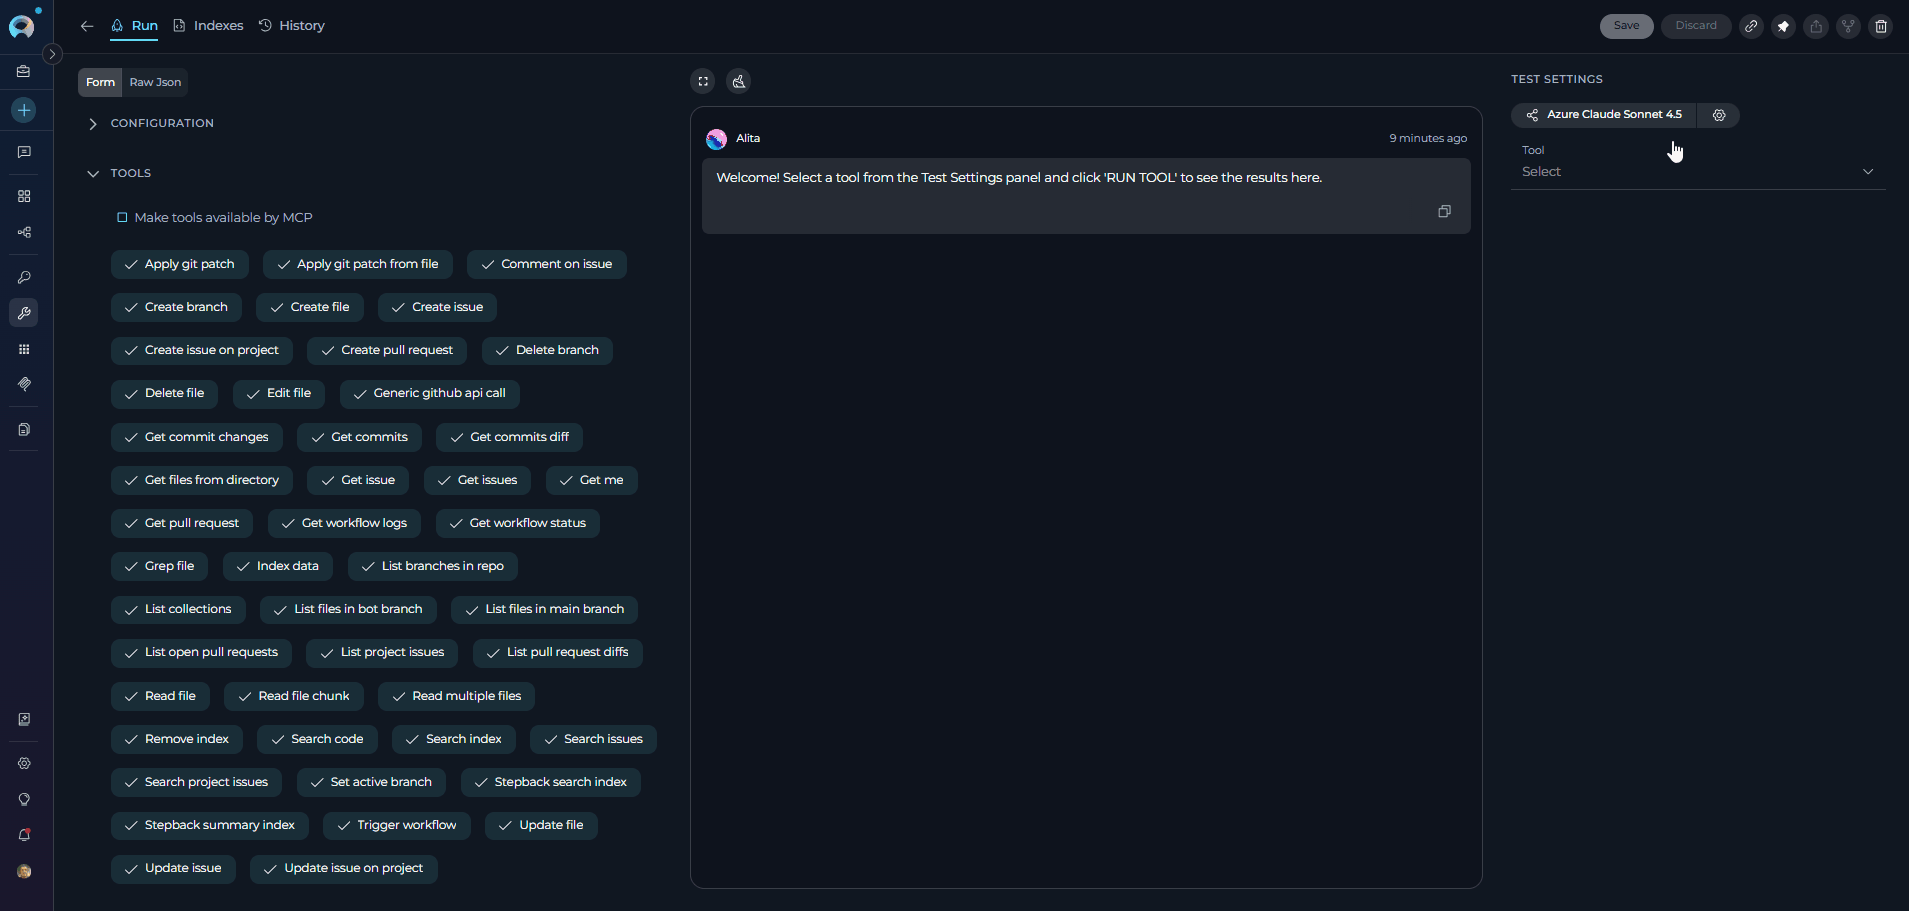1909x911 pixels.
Task: Toggle the Trigger workflow tool
Action: (397, 825)
